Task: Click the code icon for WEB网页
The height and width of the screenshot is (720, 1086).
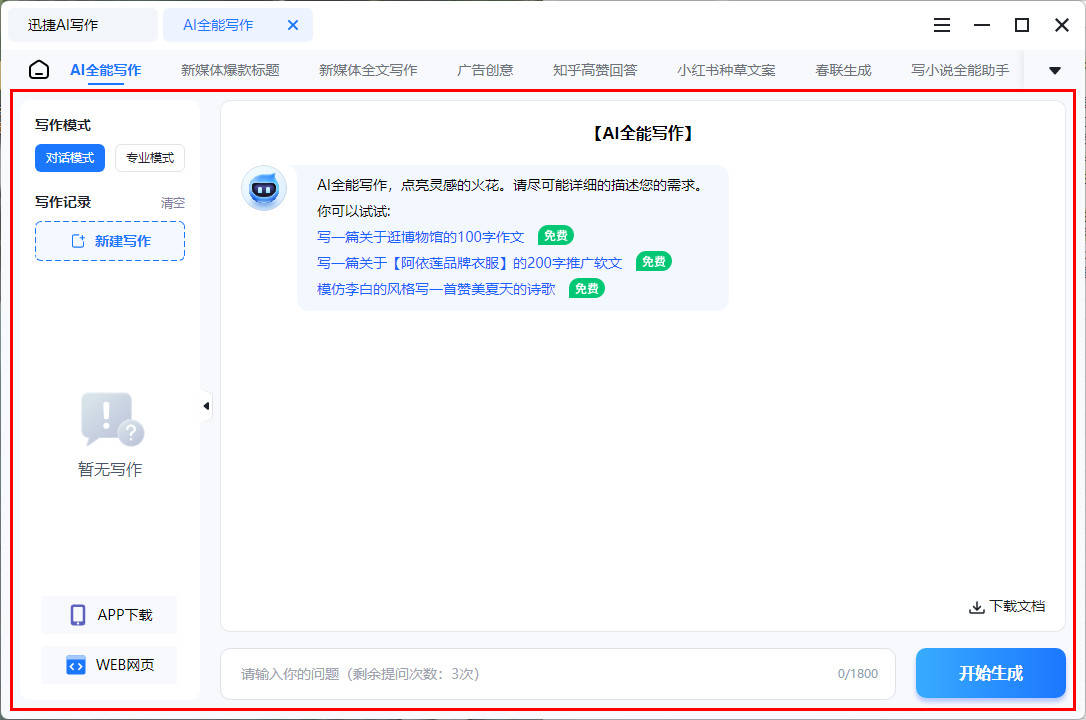Action: 76,665
